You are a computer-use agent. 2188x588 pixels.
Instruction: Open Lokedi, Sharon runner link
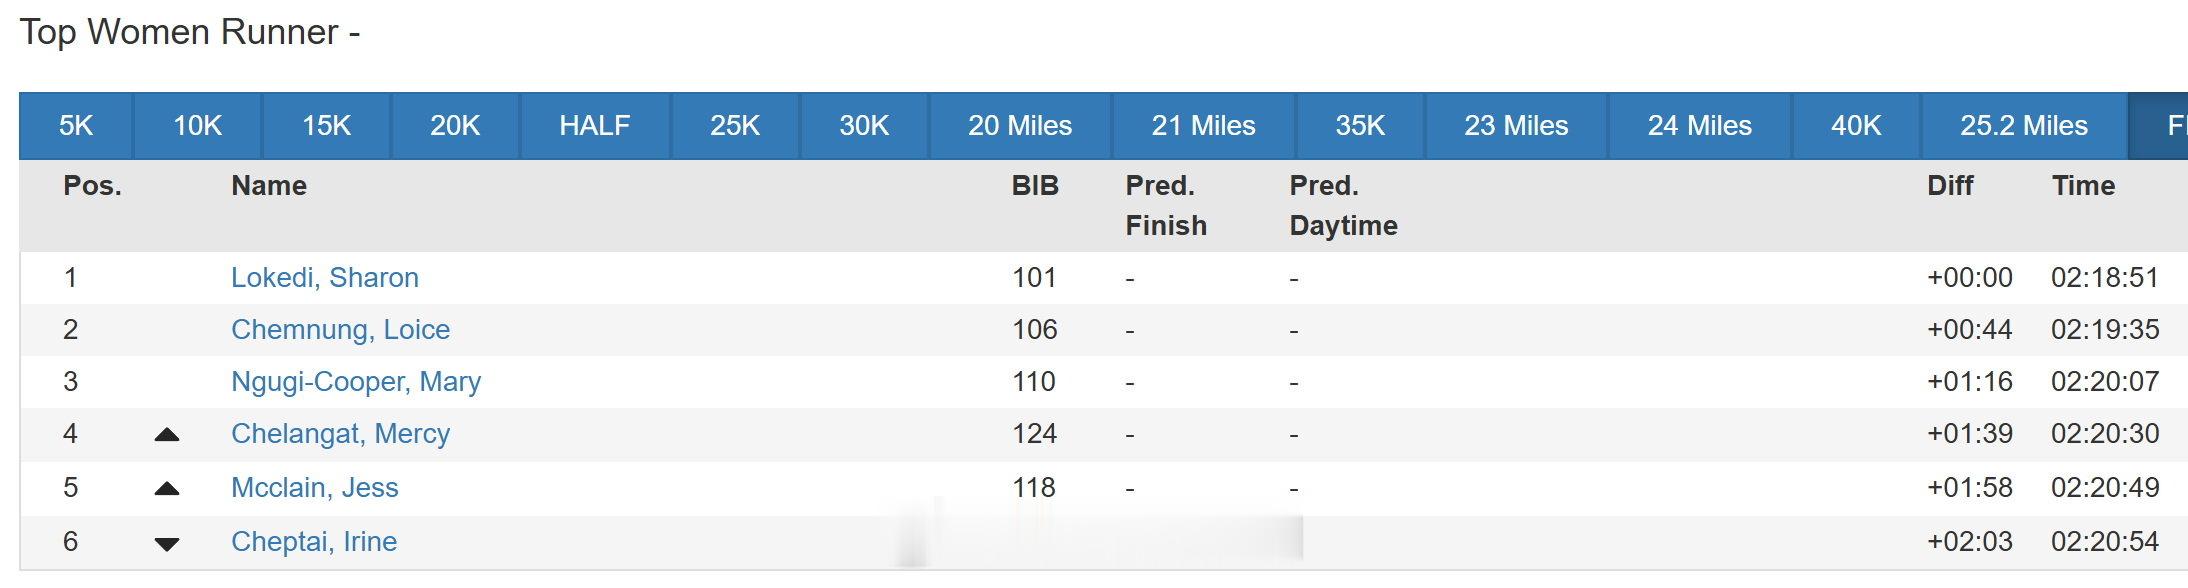(325, 278)
